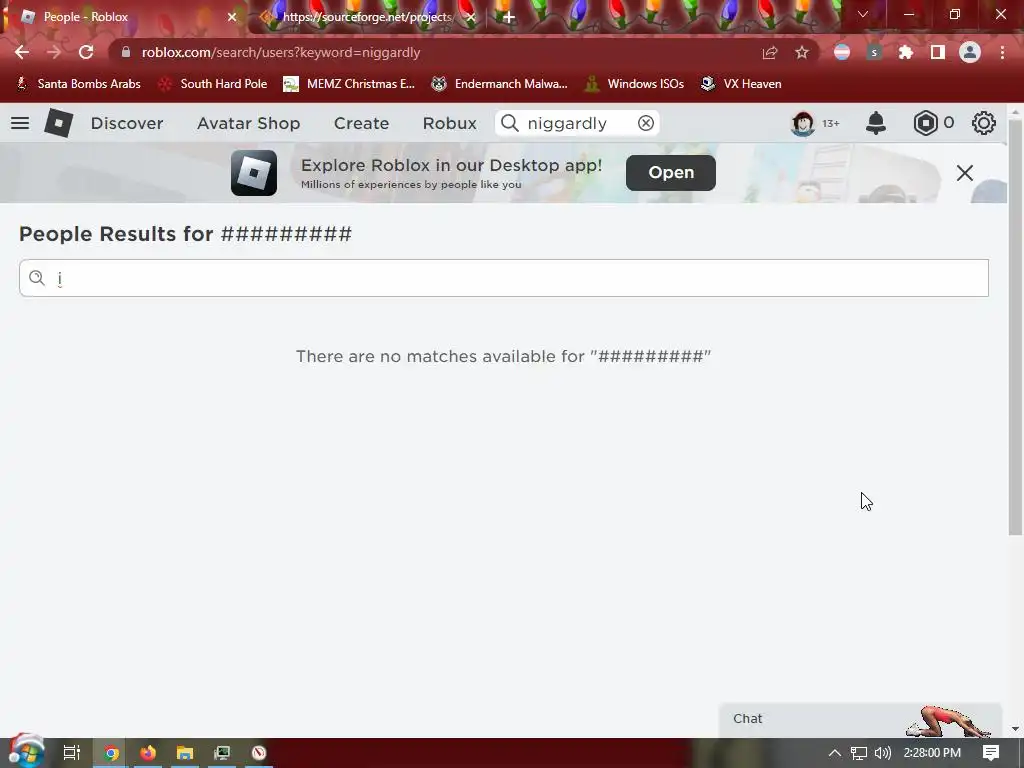Close the Desktop app banner
This screenshot has width=1024, height=768.
[965, 173]
